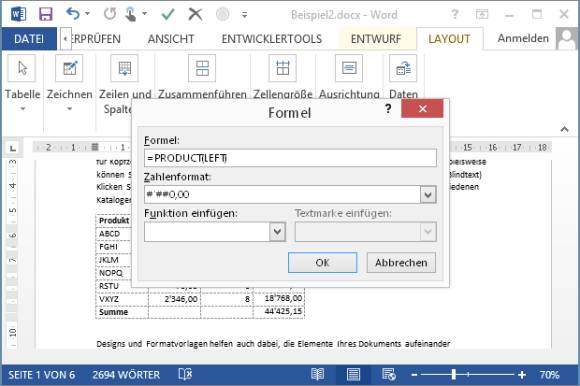580x386 pixels.
Task: Switch to Print Layout view in status bar
Action: (x=353, y=375)
